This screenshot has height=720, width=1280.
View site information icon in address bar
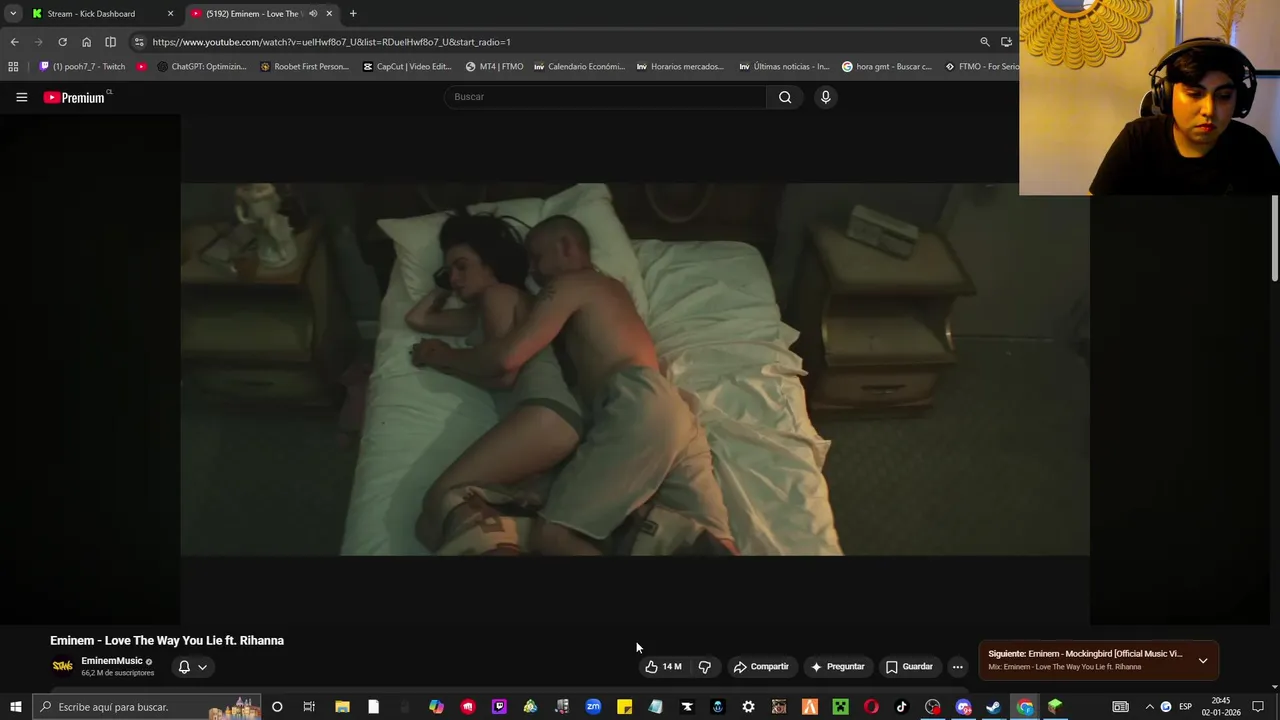[139, 42]
